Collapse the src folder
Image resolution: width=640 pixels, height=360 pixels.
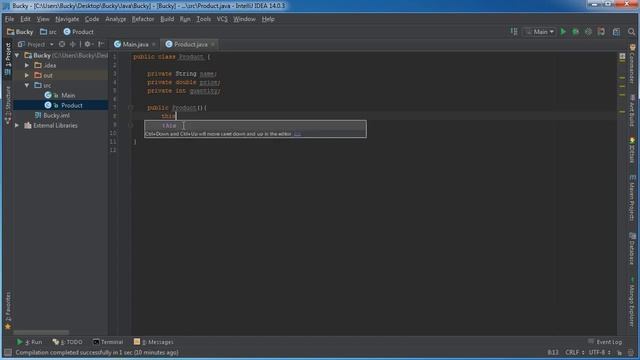point(27,85)
